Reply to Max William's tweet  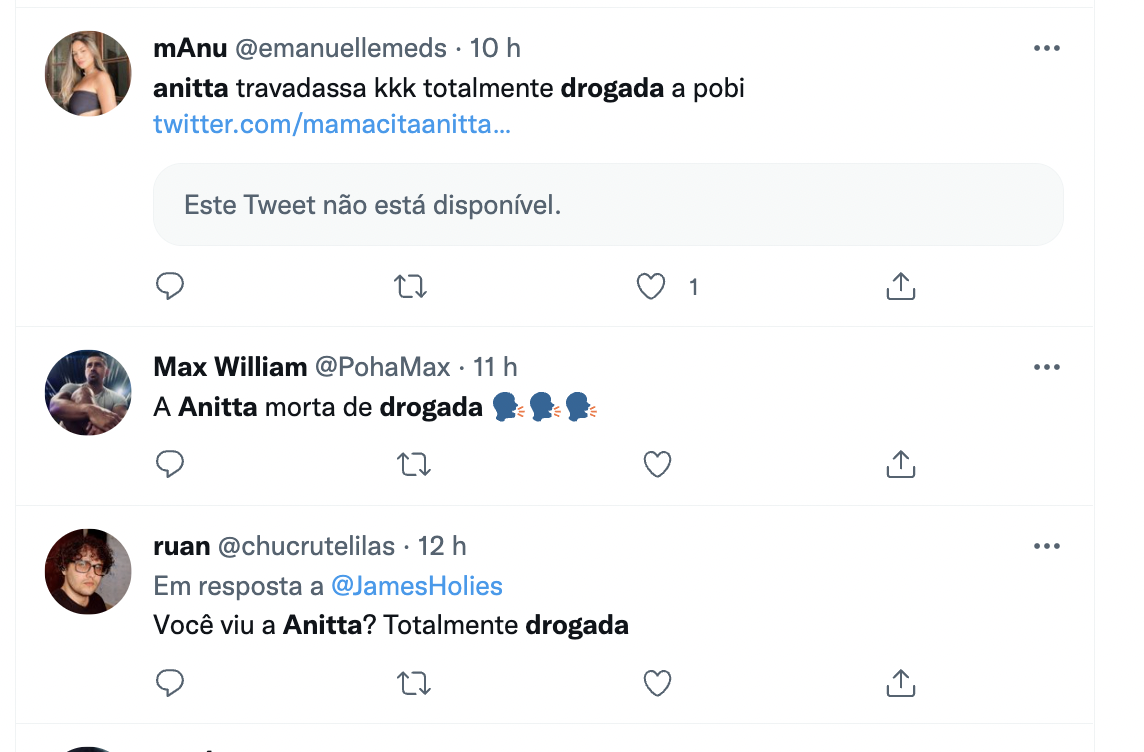tap(171, 464)
